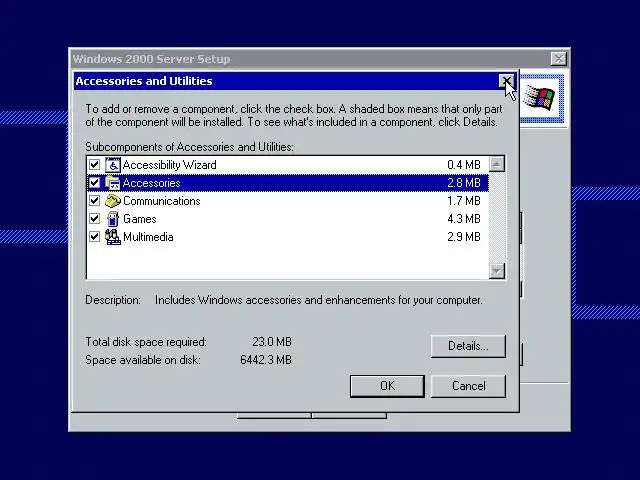This screenshot has width=640, height=480.
Task: Toggle the Accessories checkbox
Action: 94,183
